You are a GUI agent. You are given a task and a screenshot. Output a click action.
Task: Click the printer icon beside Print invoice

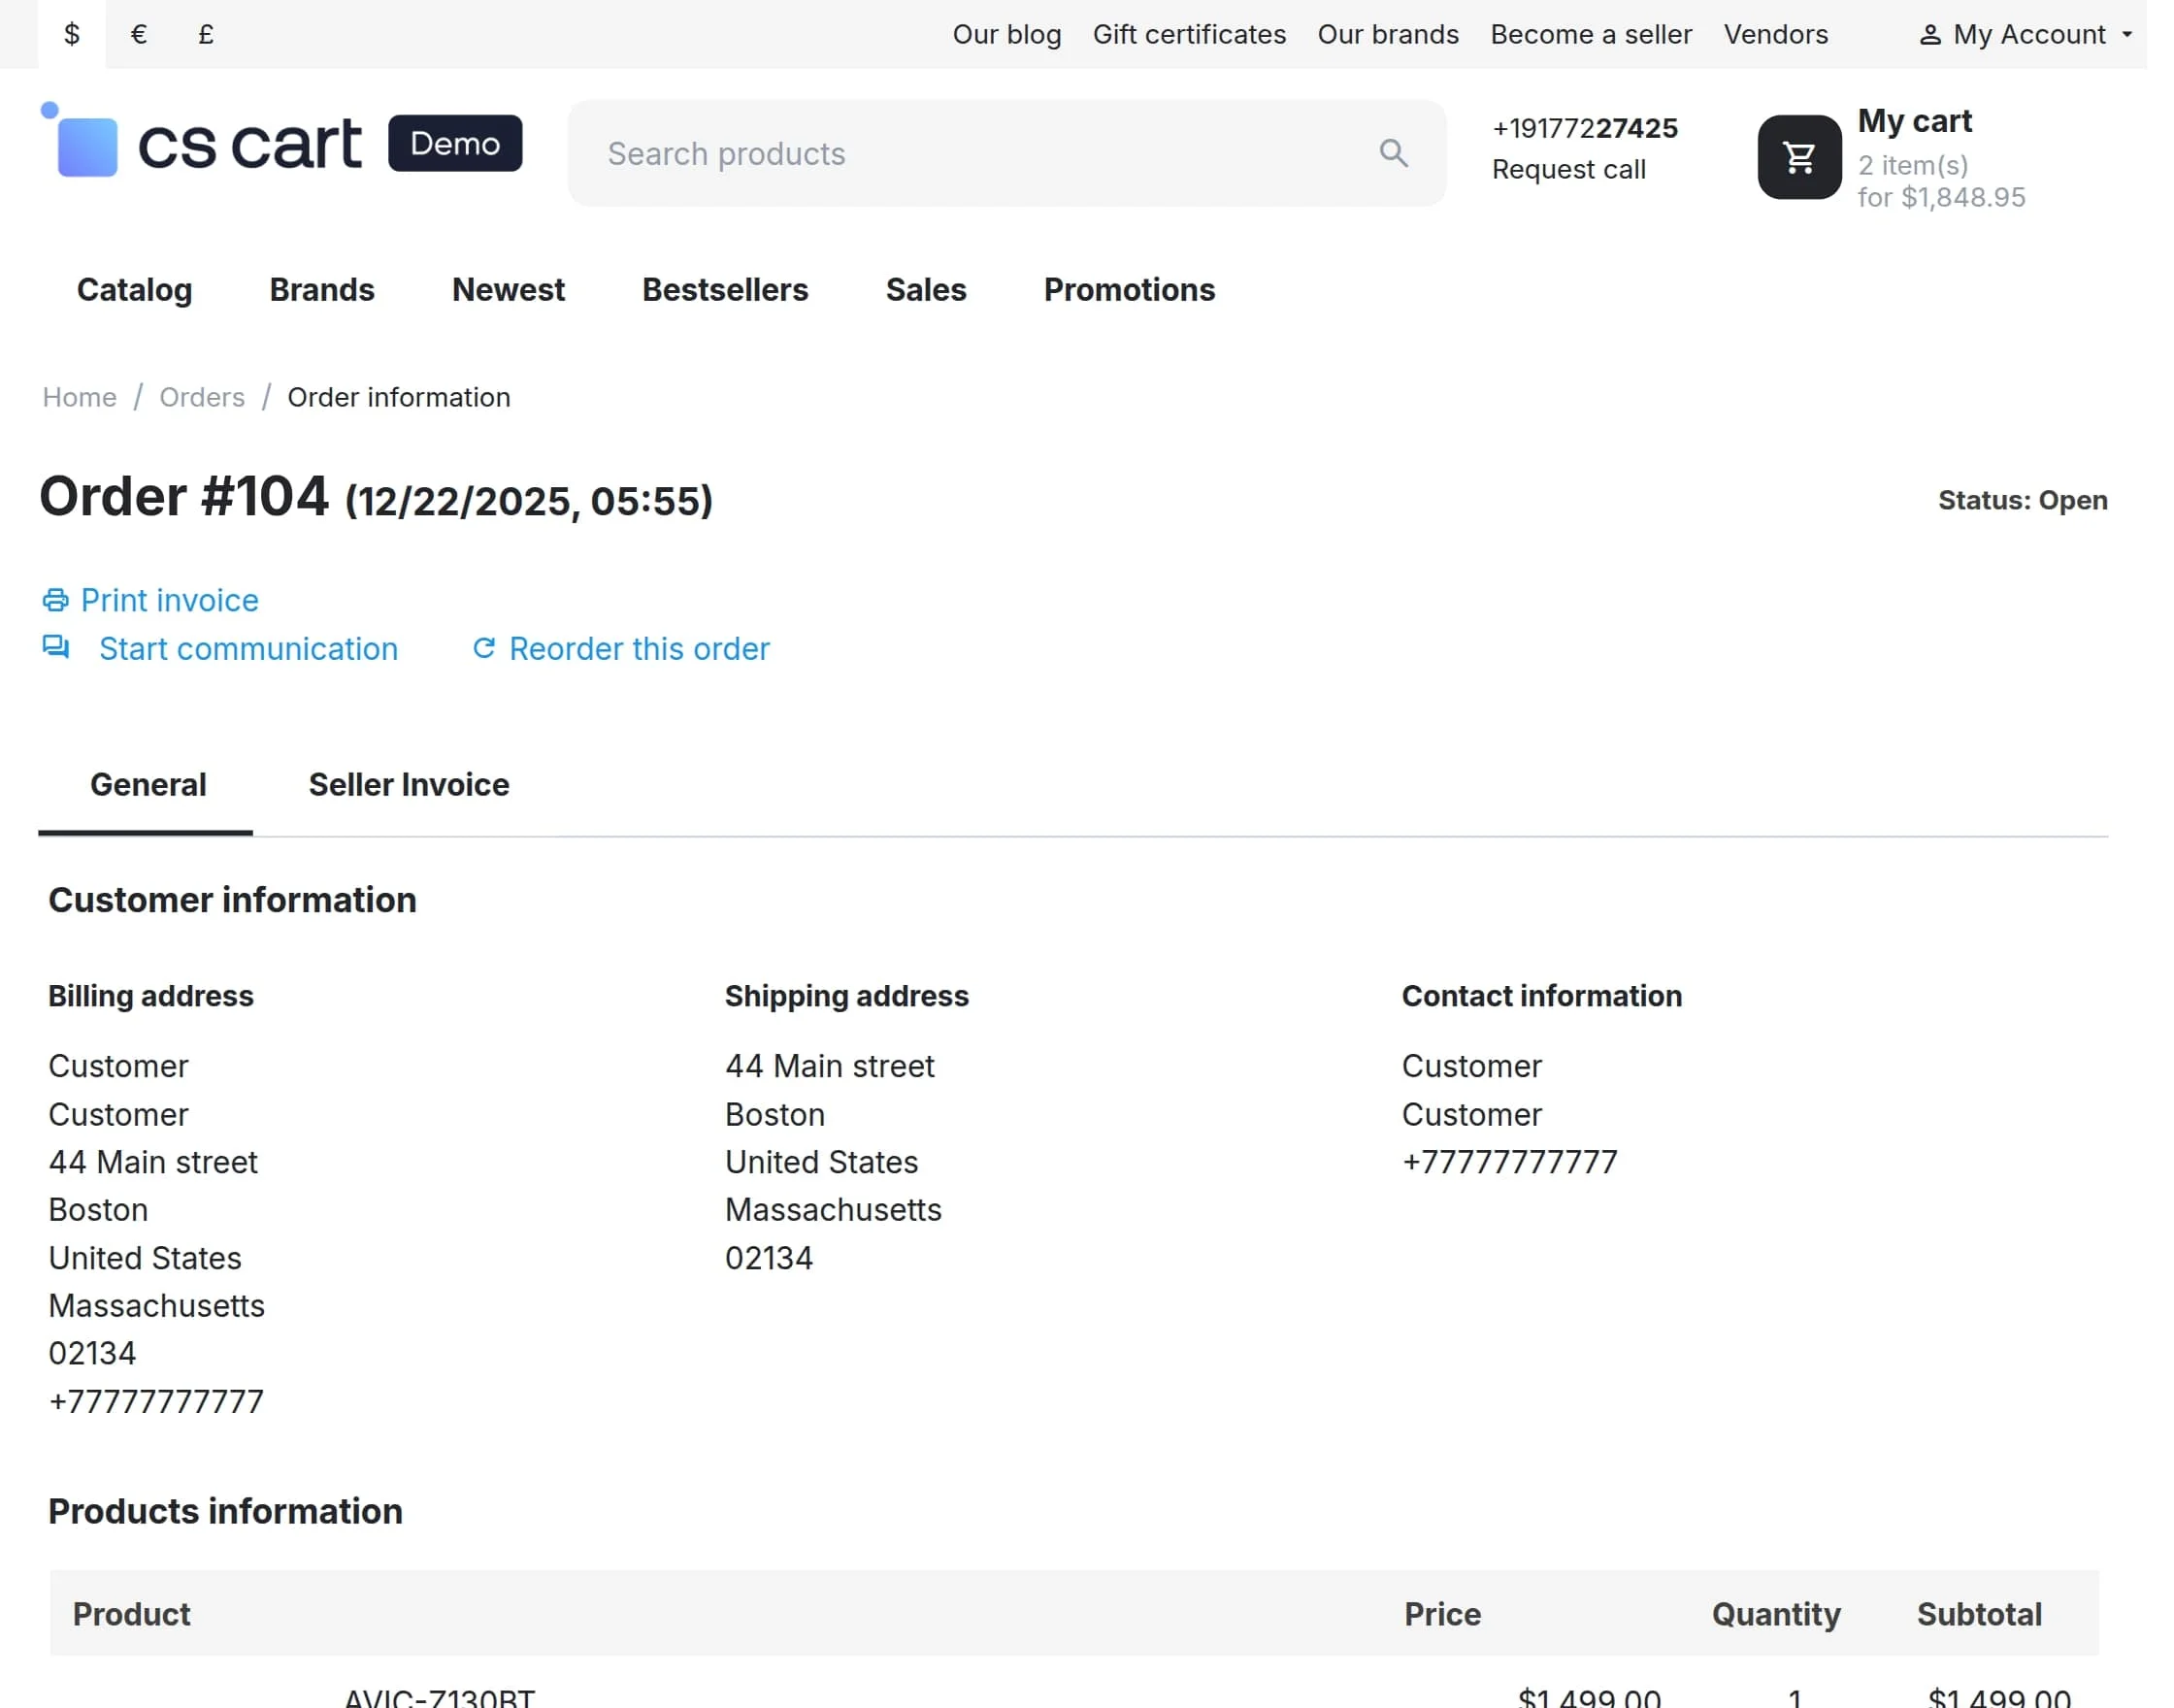click(56, 600)
